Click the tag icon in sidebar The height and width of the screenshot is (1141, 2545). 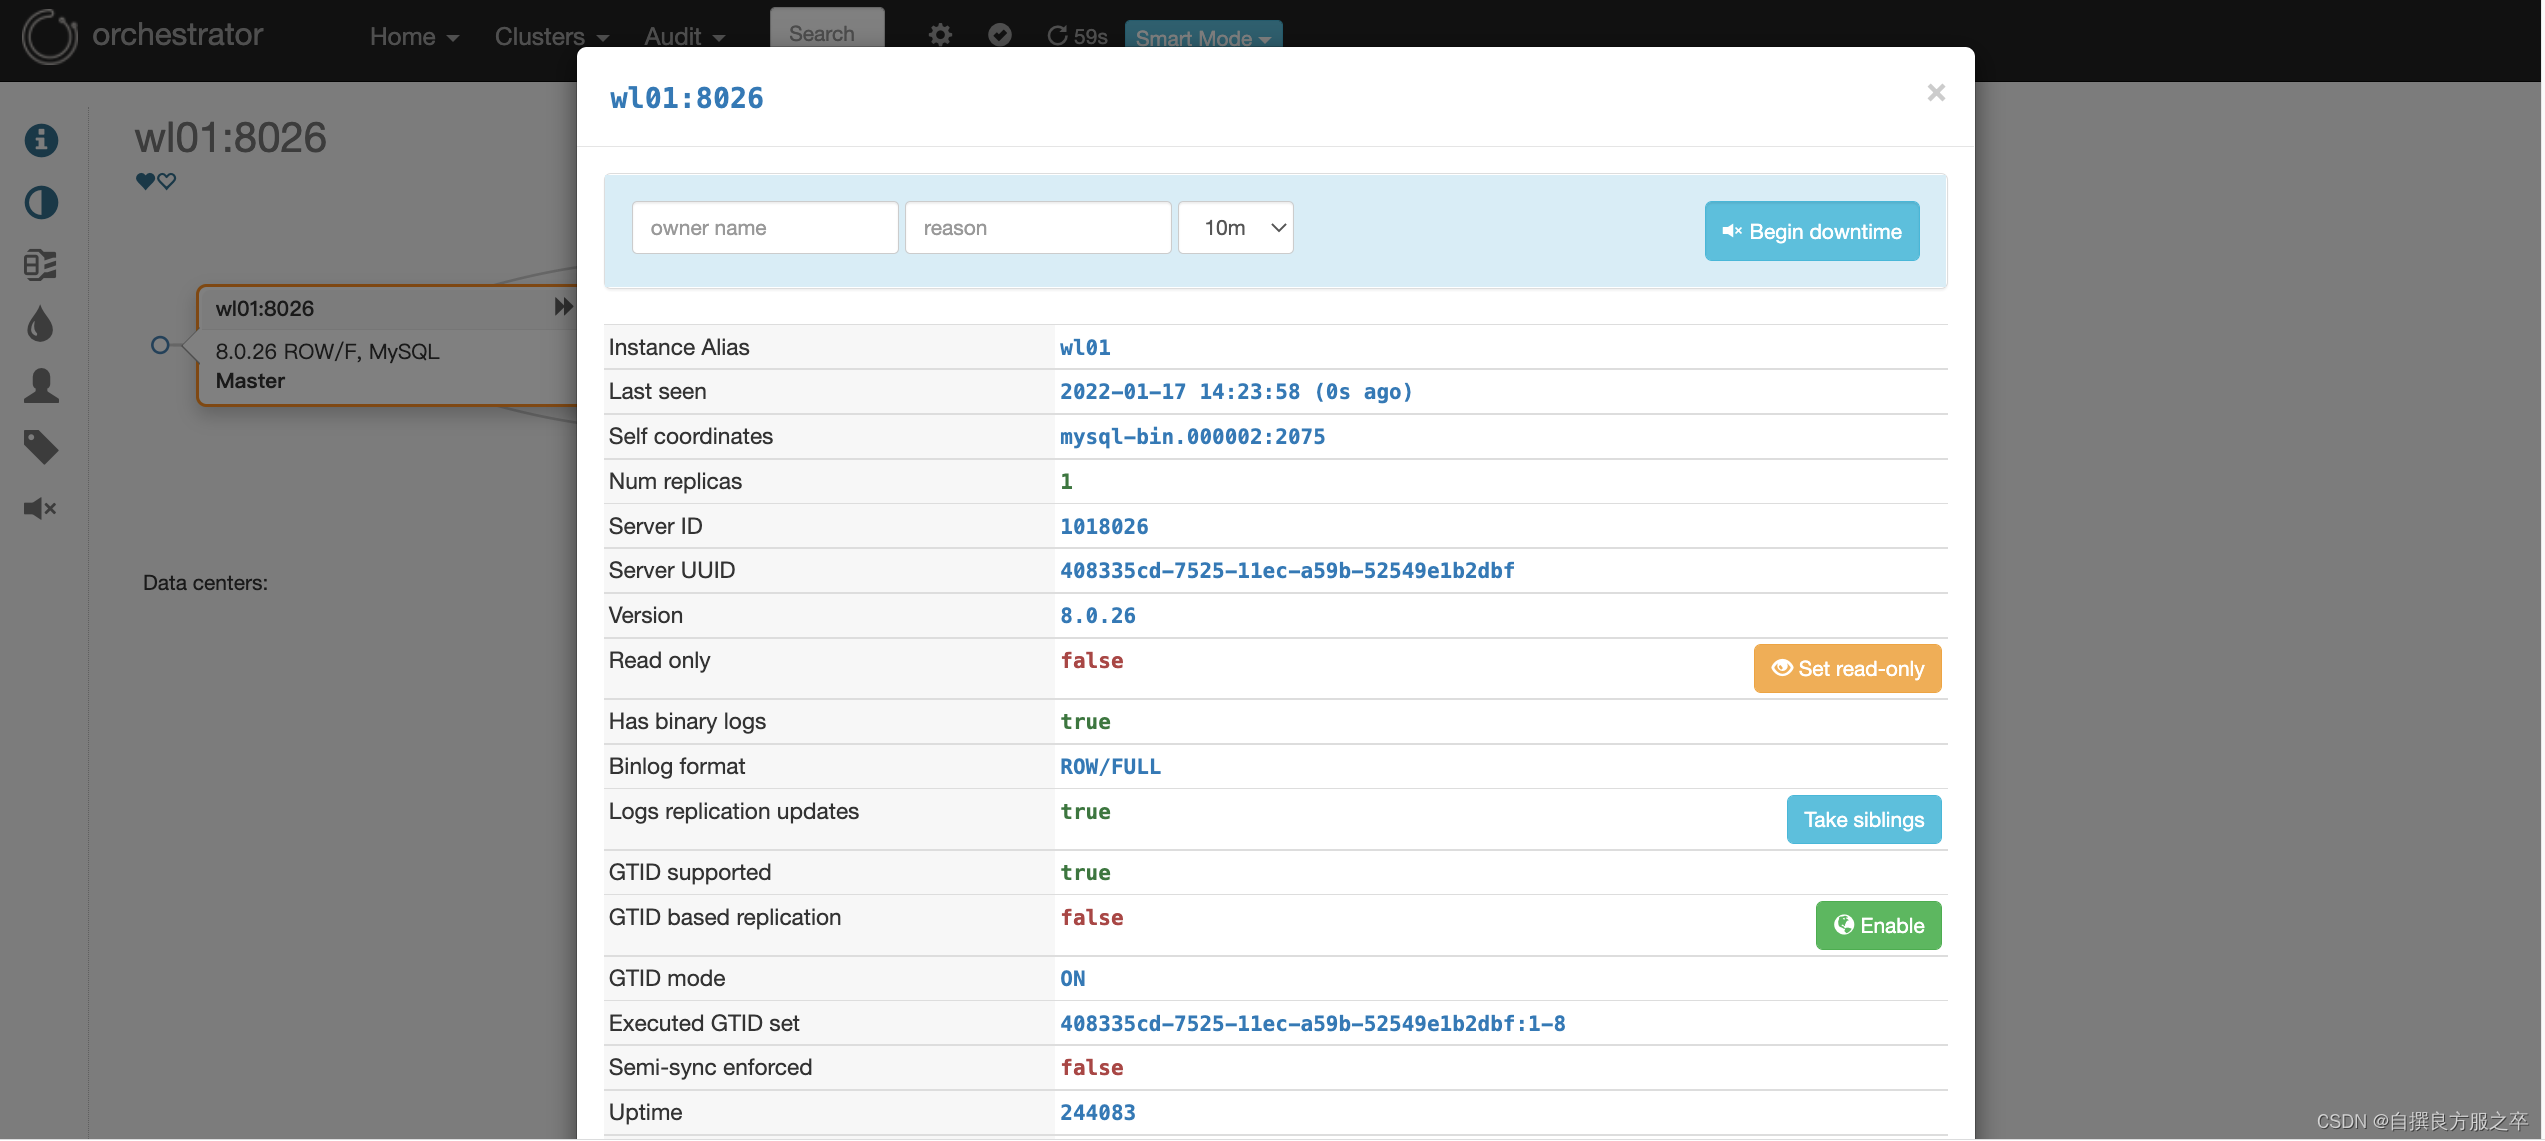pos(41,447)
